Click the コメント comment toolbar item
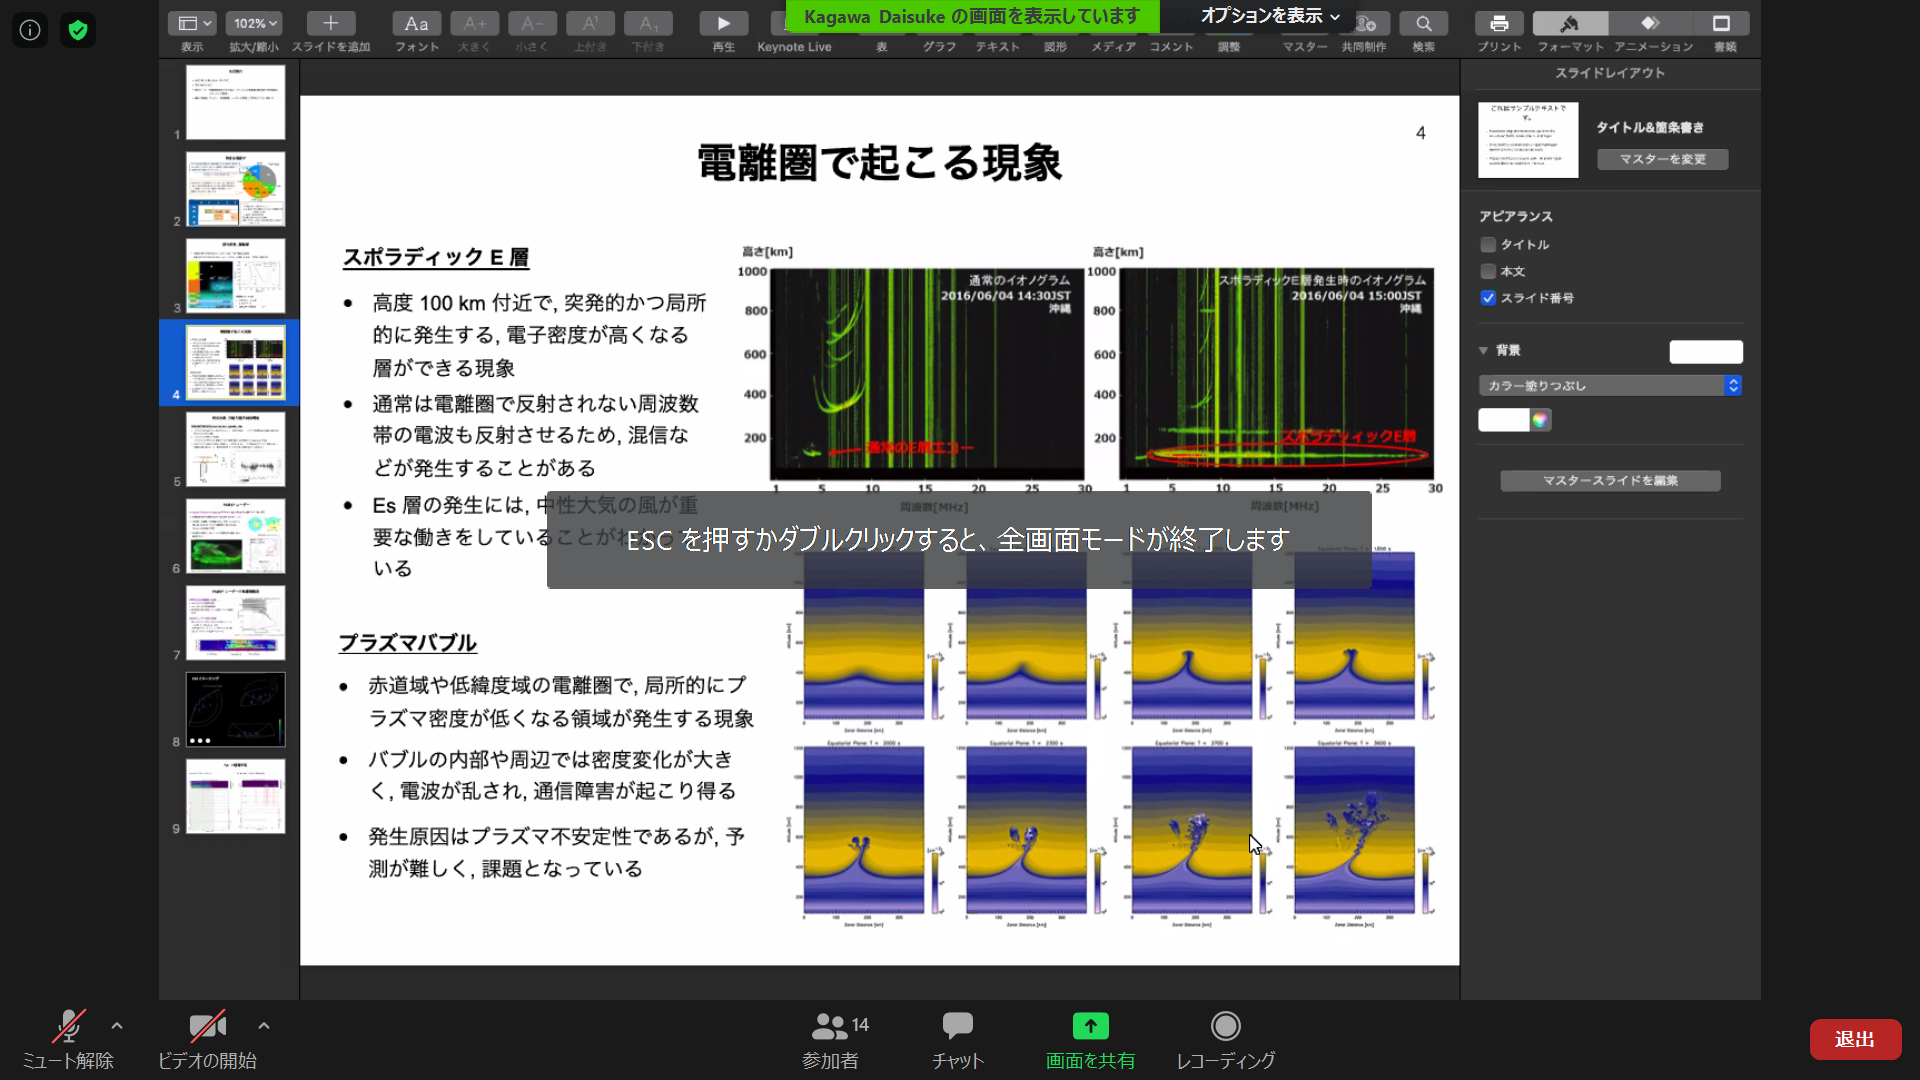Screen dimensions: 1920x1080 1171,46
